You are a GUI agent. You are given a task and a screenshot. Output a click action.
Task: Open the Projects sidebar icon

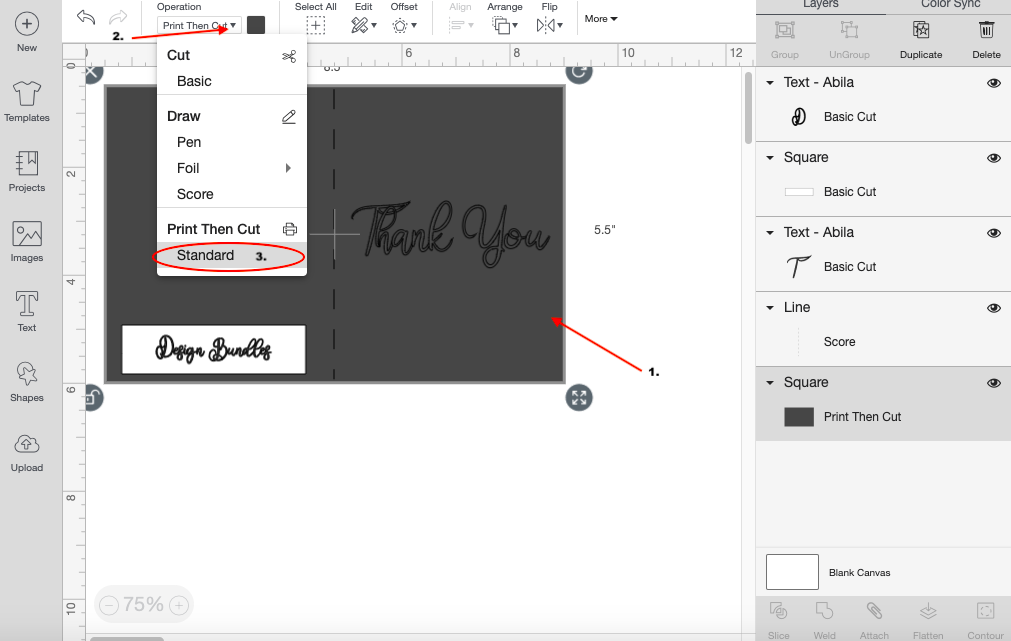tap(26, 164)
